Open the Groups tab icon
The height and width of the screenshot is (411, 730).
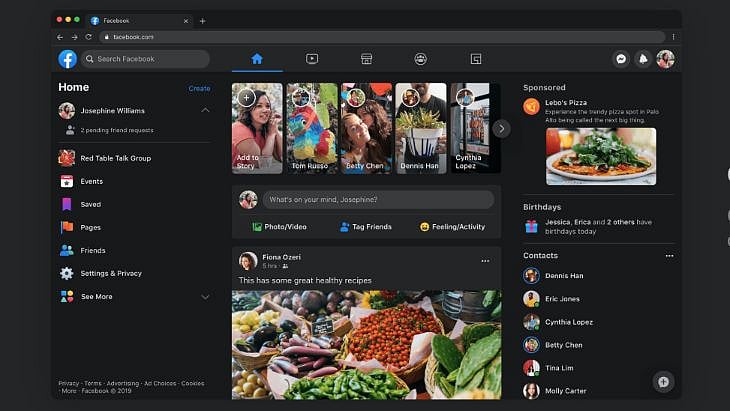[421, 59]
